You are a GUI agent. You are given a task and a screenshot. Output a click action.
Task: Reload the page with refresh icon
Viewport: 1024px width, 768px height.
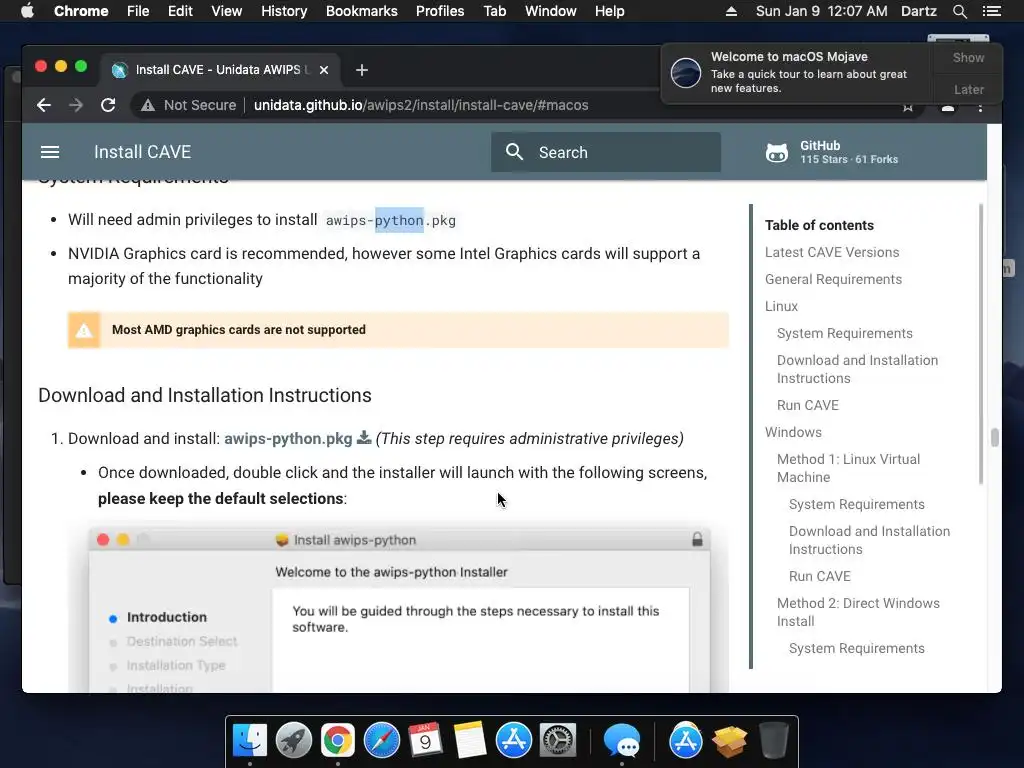click(108, 105)
